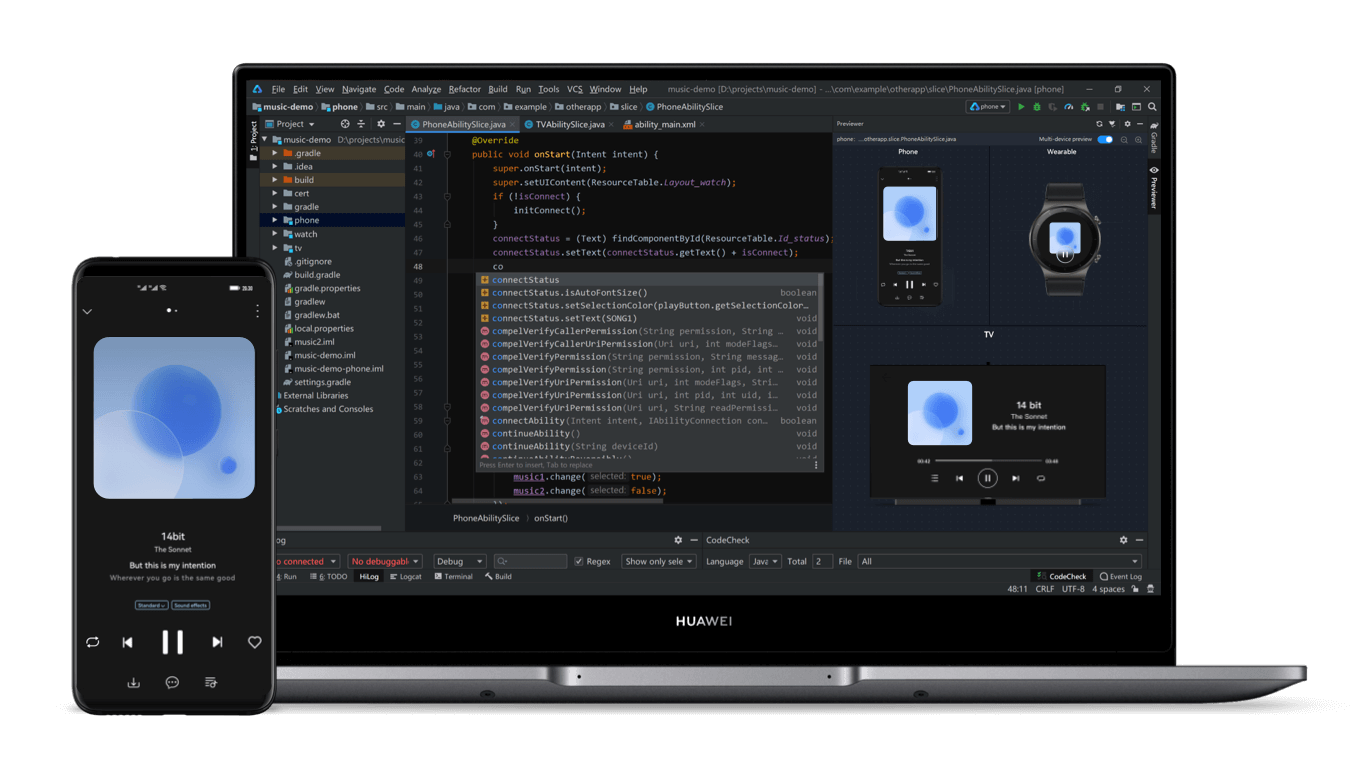Go to previous track in TV preview
Image resolution: width=1363 pixels, height=760 pixels.
(x=959, y=478)
